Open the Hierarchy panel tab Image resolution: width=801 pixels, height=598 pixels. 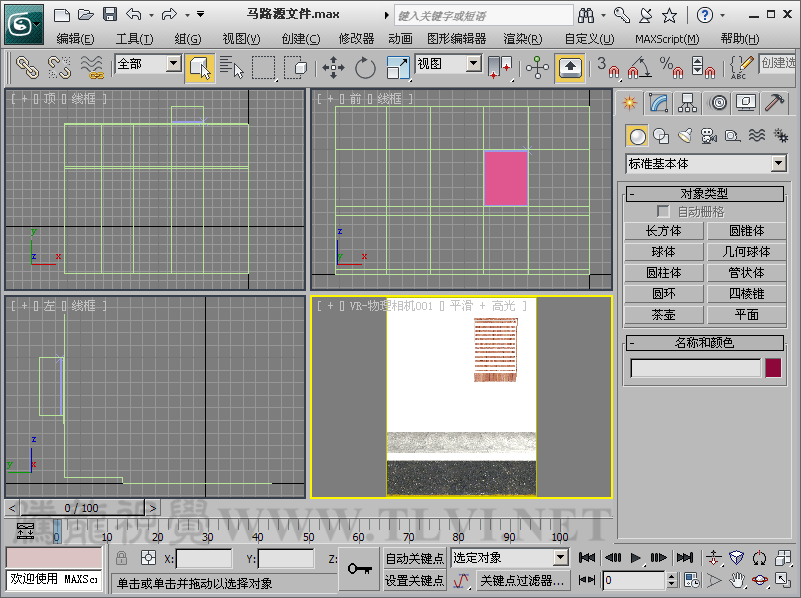coord(687,103)
